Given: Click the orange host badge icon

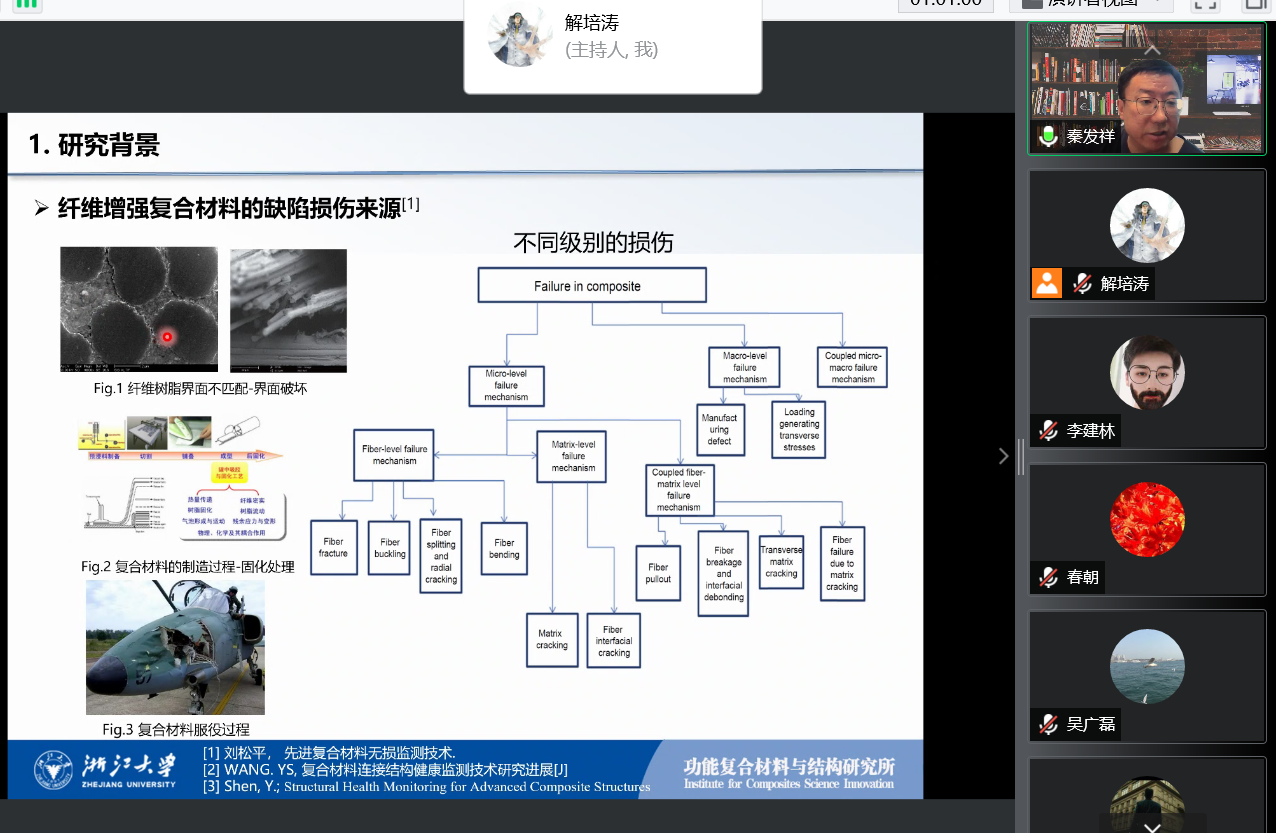Looking at the screenshot, I should [1047, 283].
